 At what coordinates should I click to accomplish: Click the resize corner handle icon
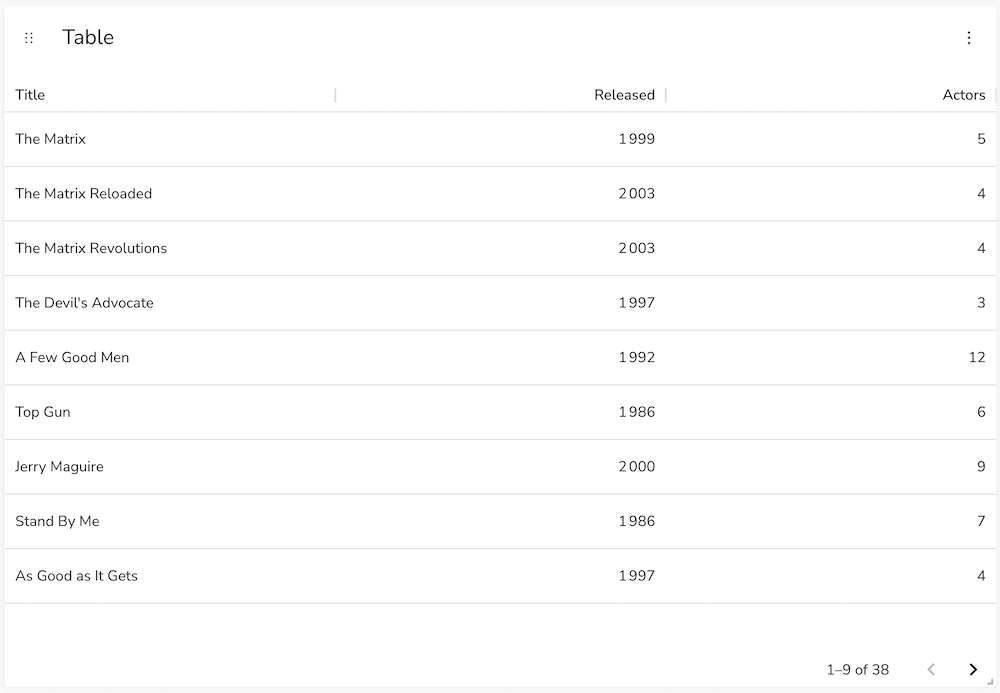point(990,682)
